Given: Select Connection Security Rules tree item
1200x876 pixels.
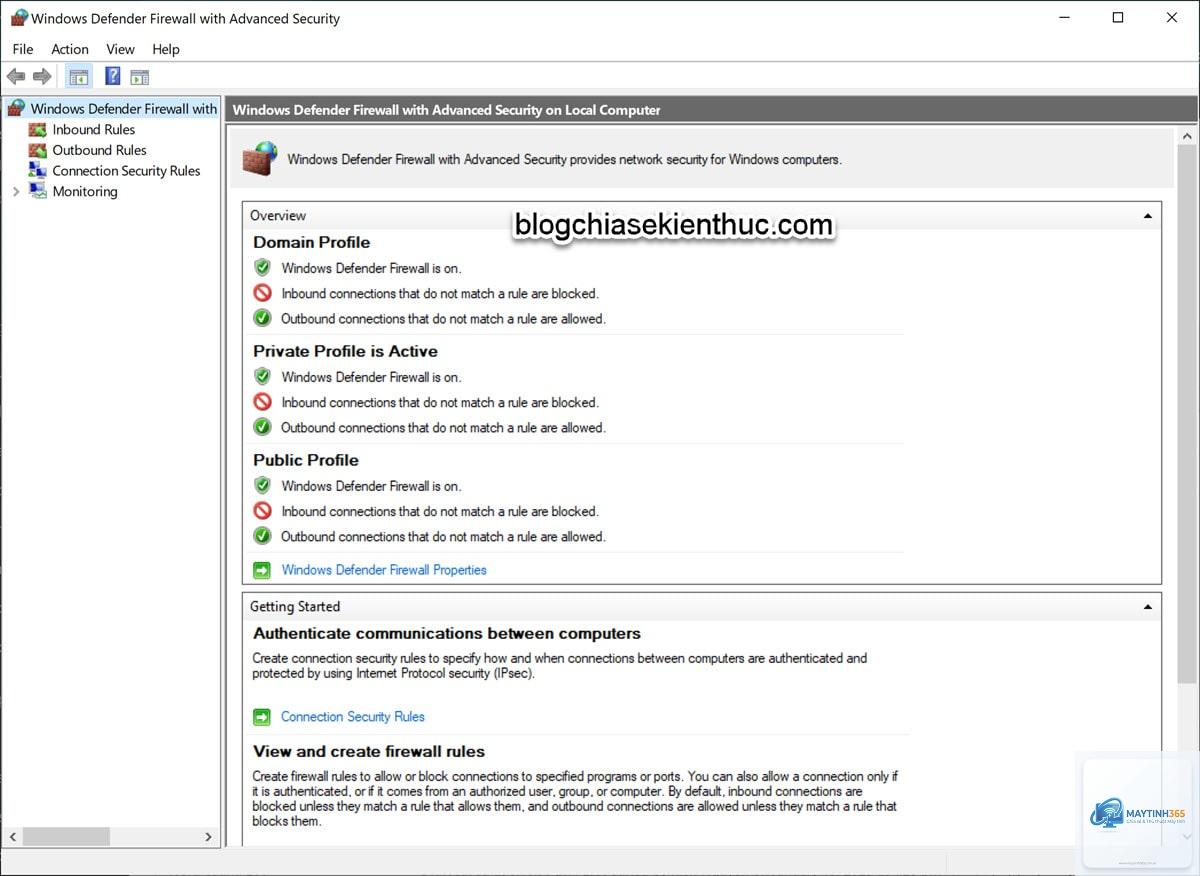Looking at the screenshot, I should (127, 171).
